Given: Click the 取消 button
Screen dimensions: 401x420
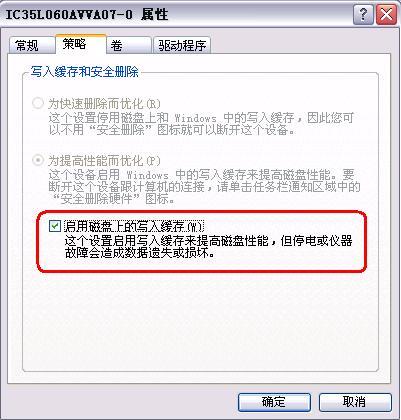Looking at the screenshot, I should [x=355, y=402].
